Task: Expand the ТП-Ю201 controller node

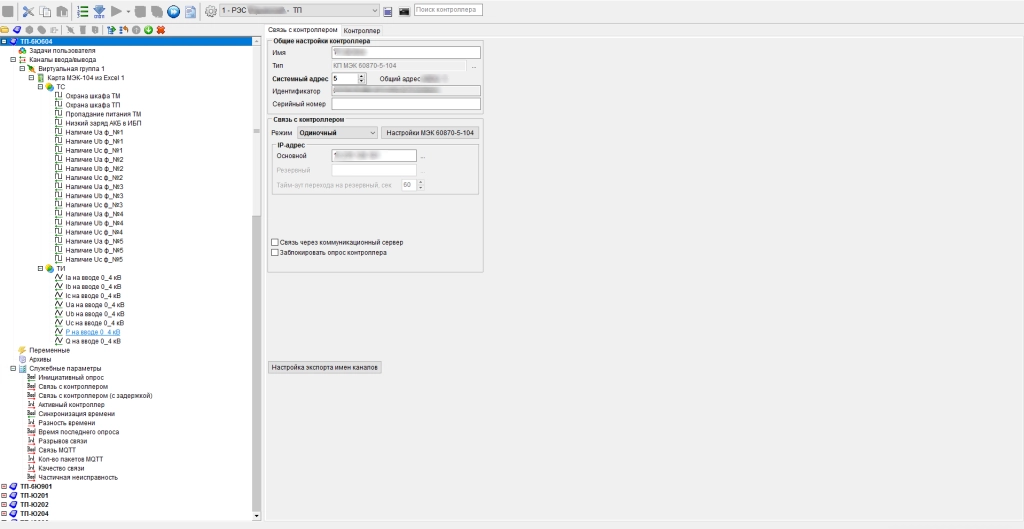Action: [4, 496]
